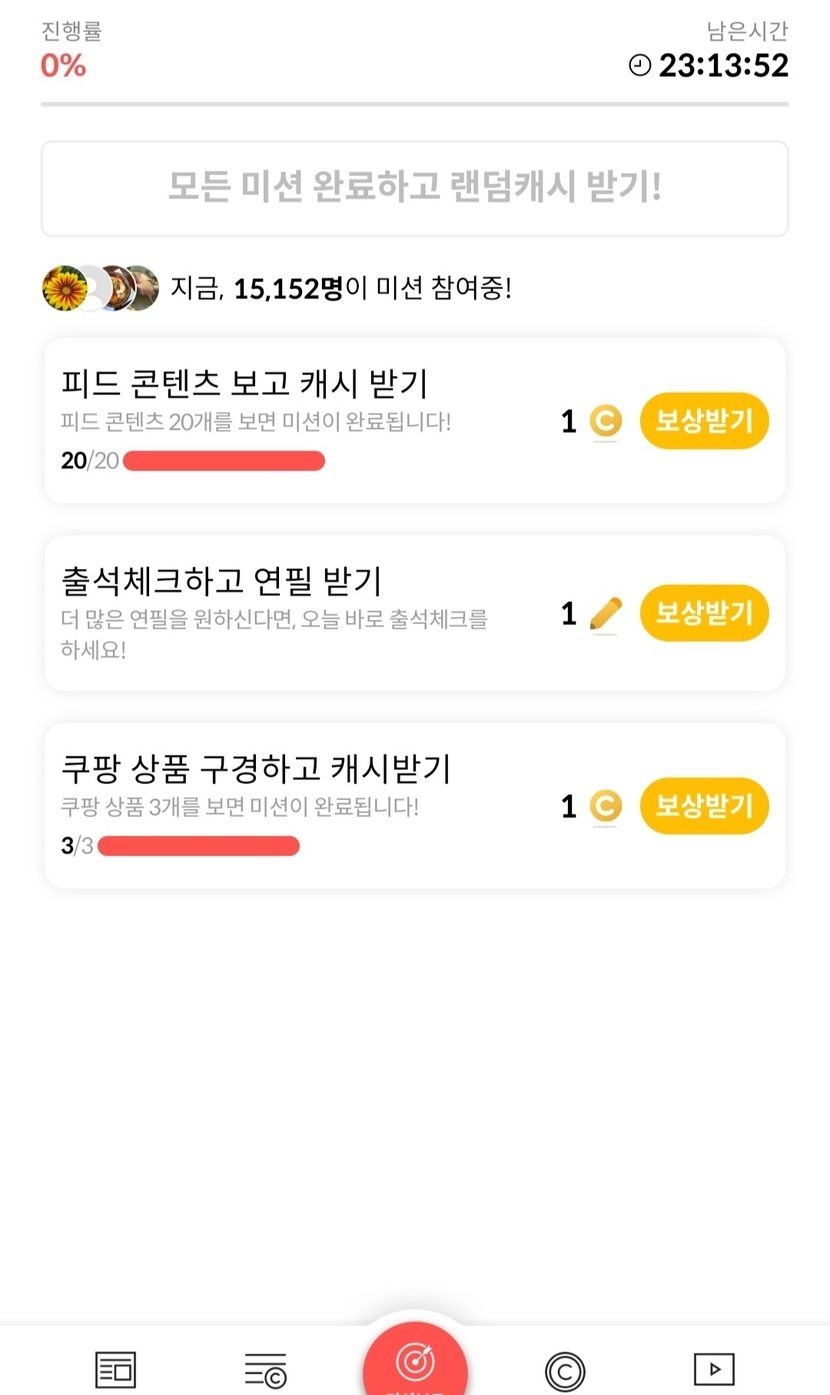This screenshot has width=830, height=1395.
Task: Tap the clock icon beside remaining time
Action: [x=639, y=66]
